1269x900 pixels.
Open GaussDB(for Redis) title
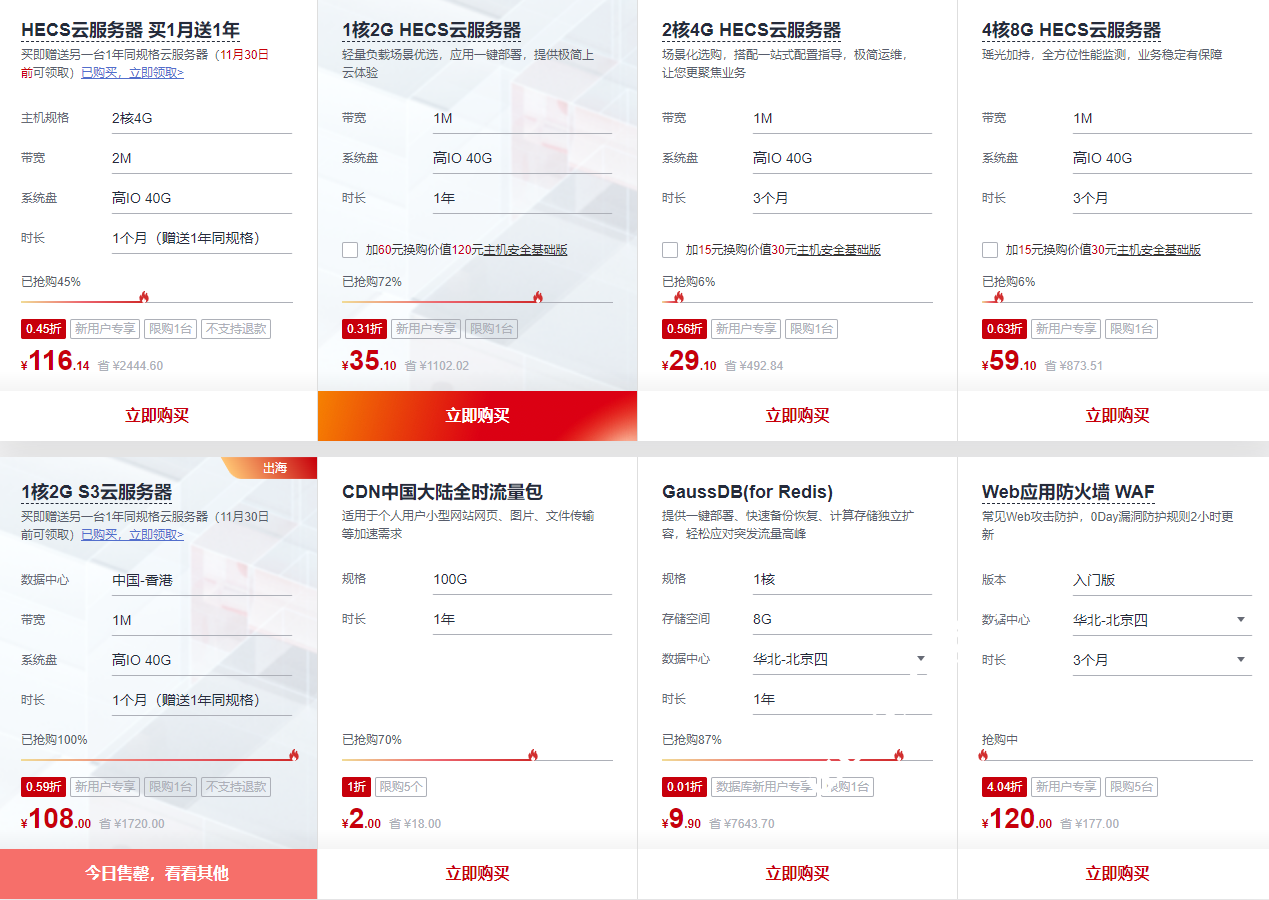click(747, 492)
